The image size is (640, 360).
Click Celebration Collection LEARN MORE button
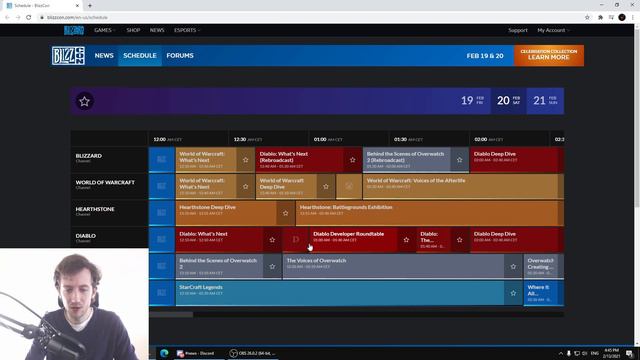549,56
